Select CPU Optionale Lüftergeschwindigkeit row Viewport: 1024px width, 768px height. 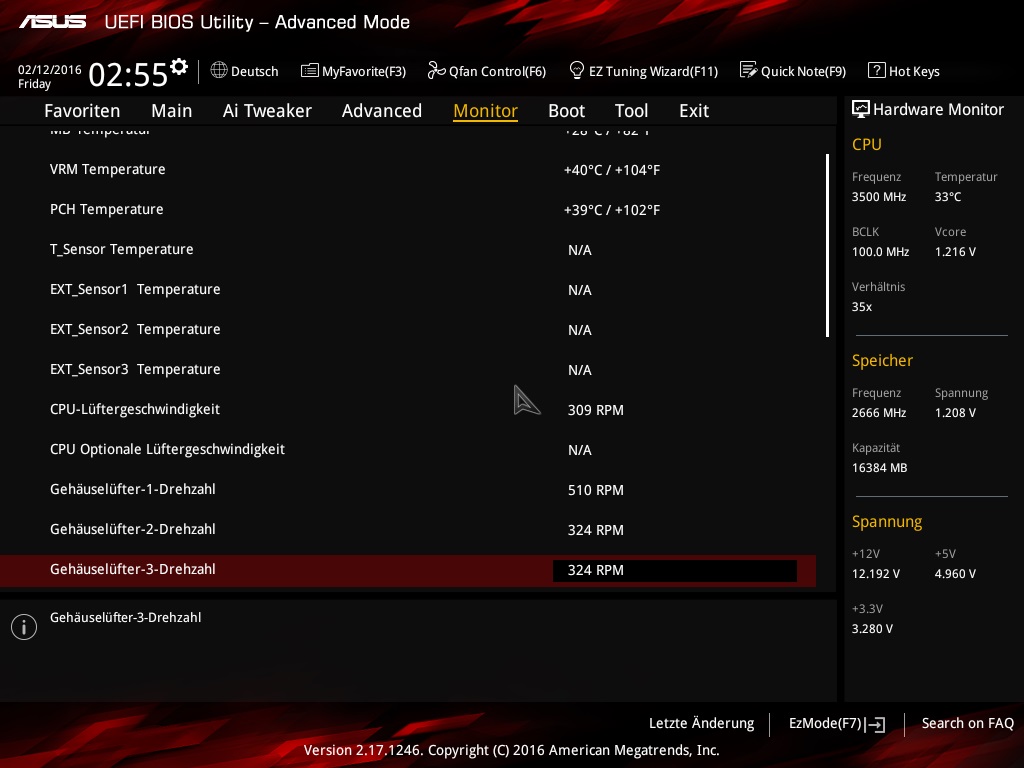408,449
